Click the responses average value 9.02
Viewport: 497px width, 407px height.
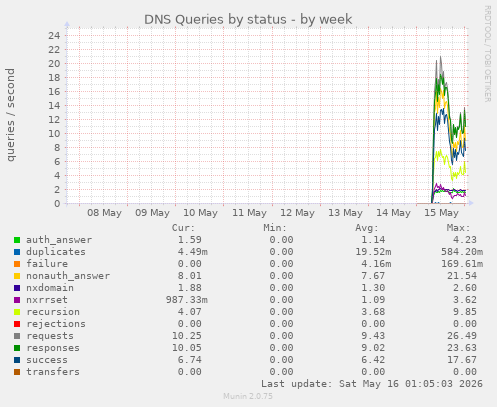pyautogui.click(x=373, y=348)
